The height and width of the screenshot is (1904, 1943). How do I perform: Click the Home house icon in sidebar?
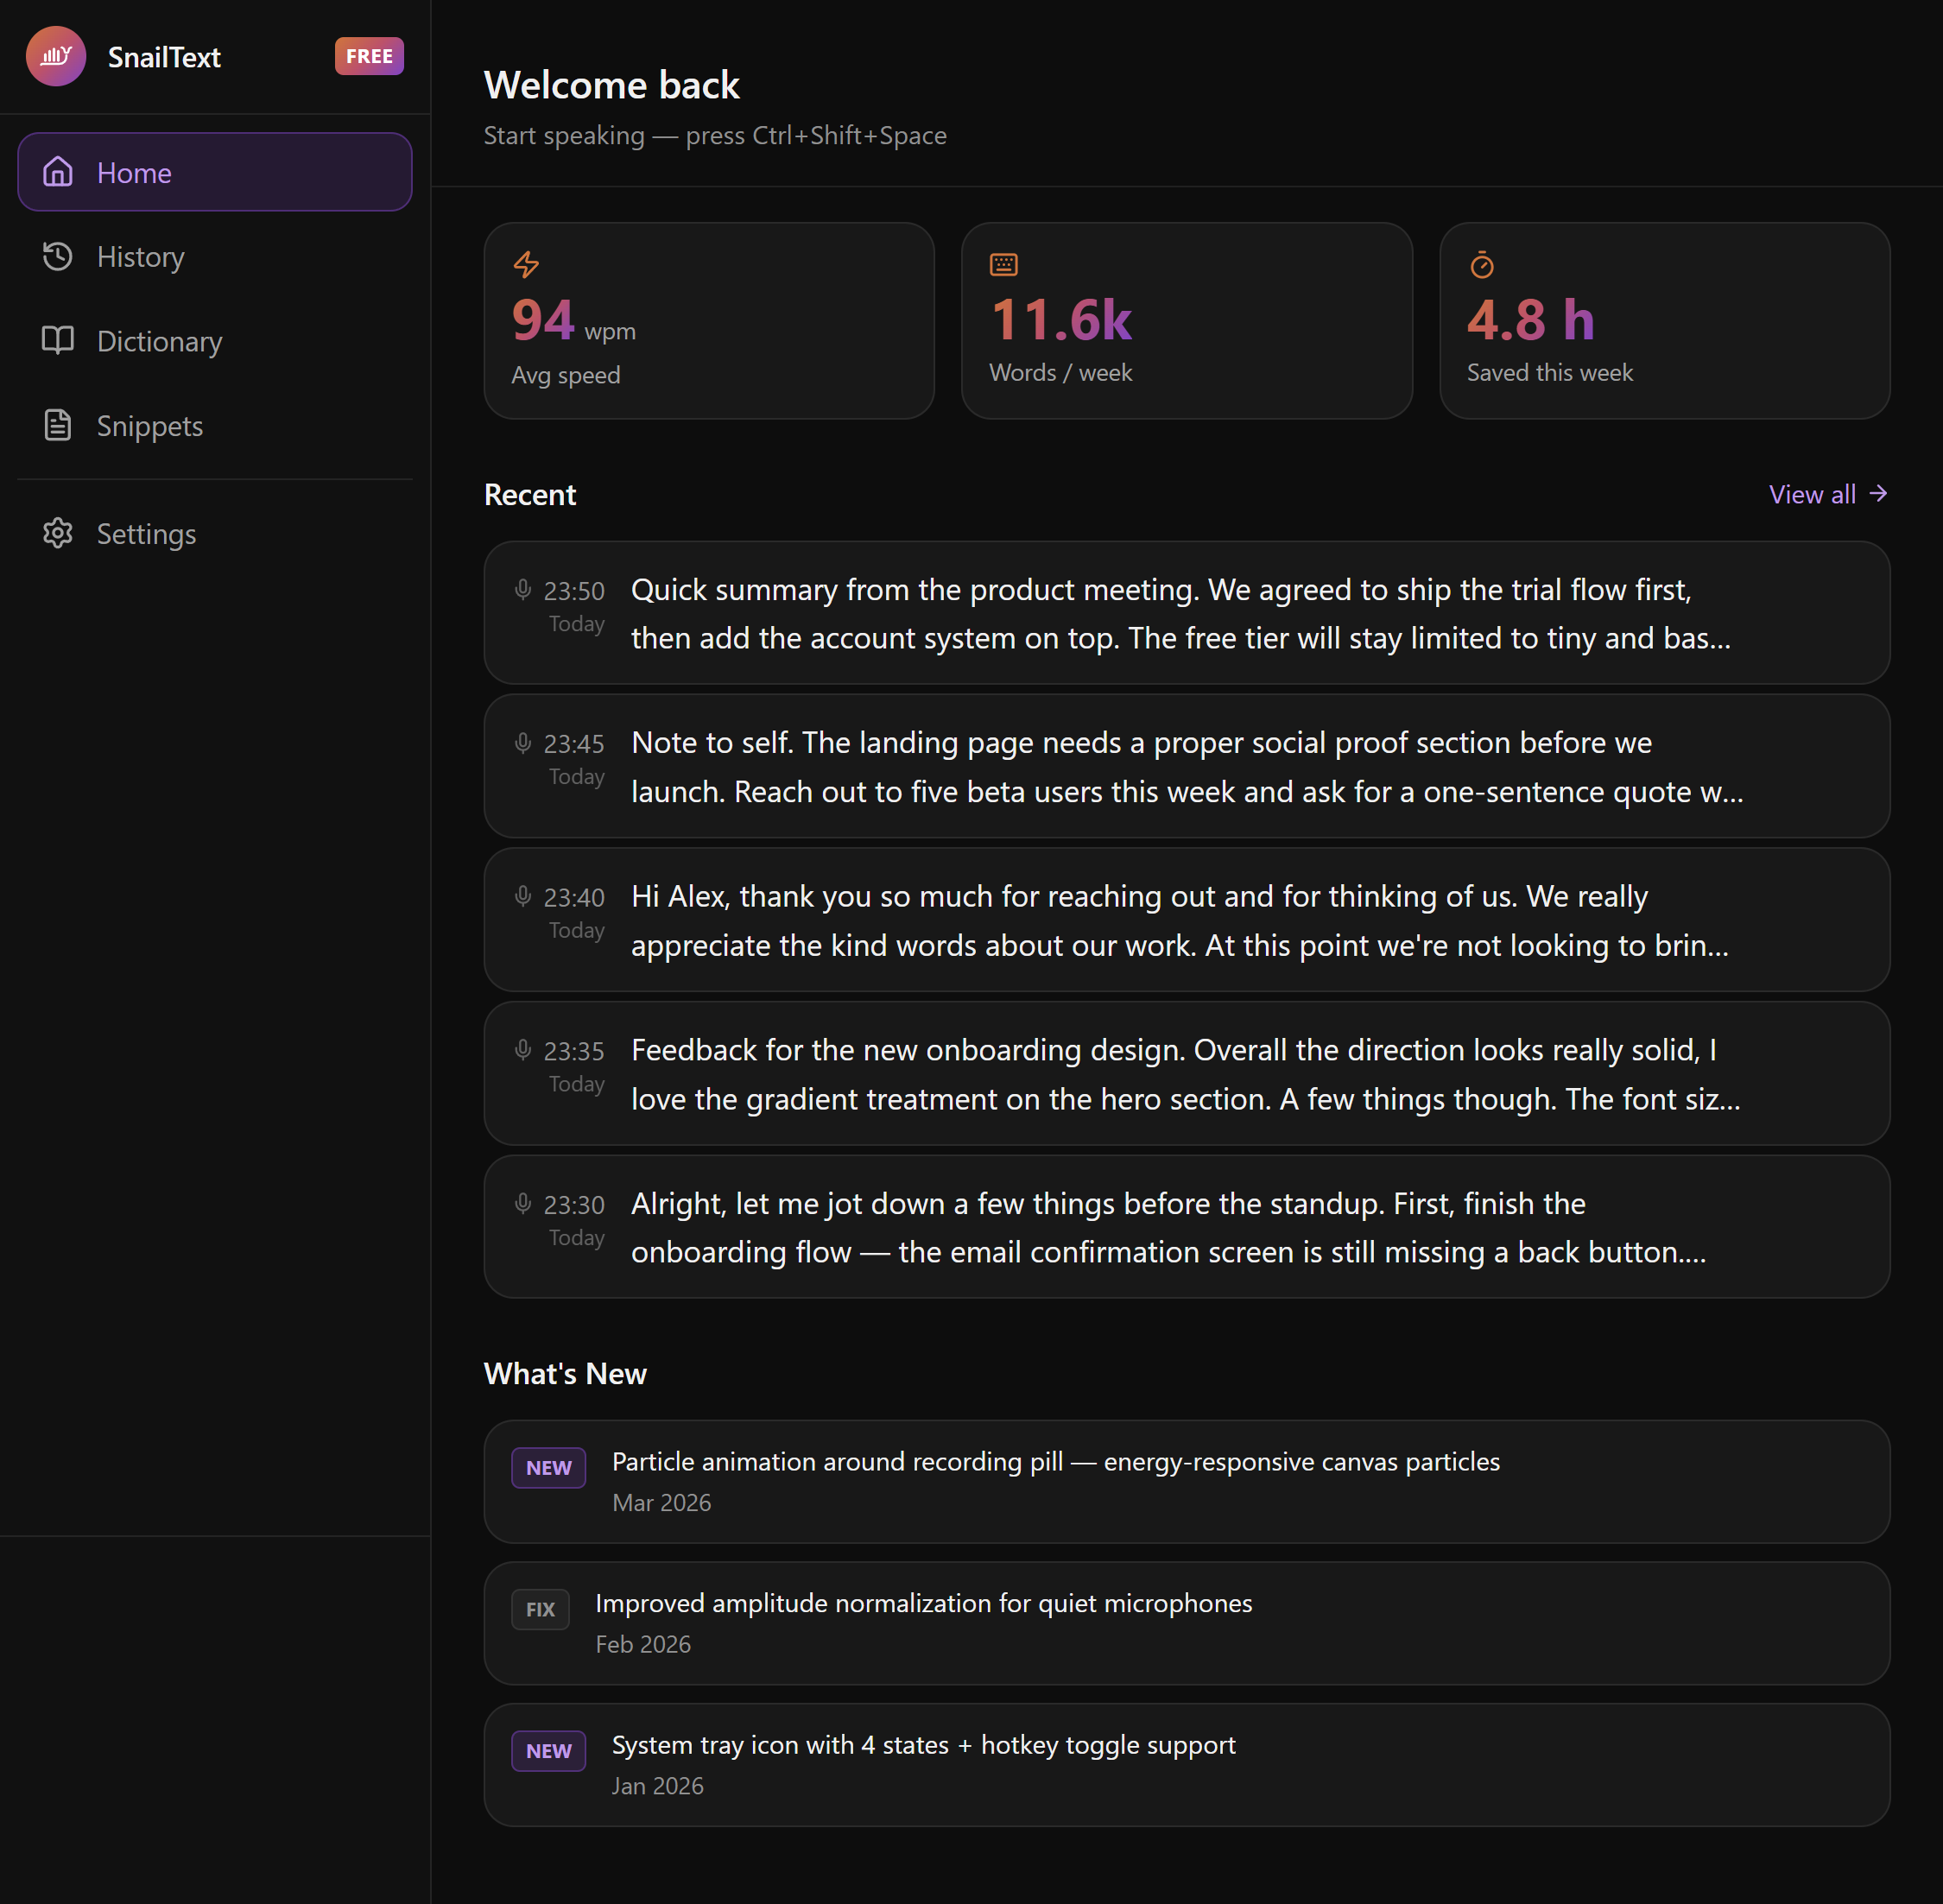(58, 171)
